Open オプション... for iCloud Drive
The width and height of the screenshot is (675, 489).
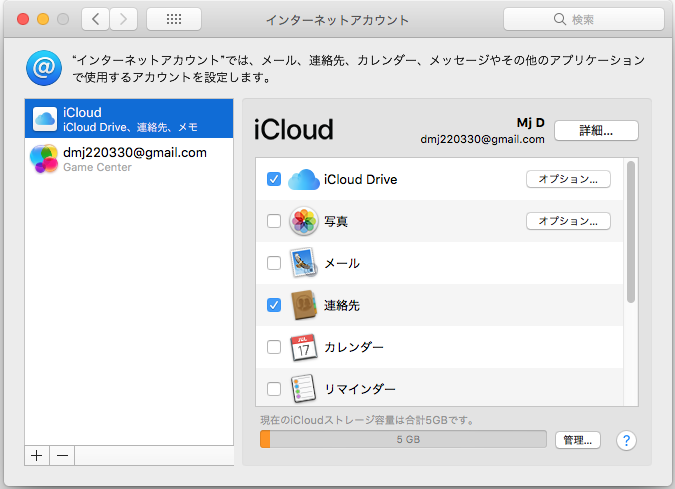click(568, 179)
